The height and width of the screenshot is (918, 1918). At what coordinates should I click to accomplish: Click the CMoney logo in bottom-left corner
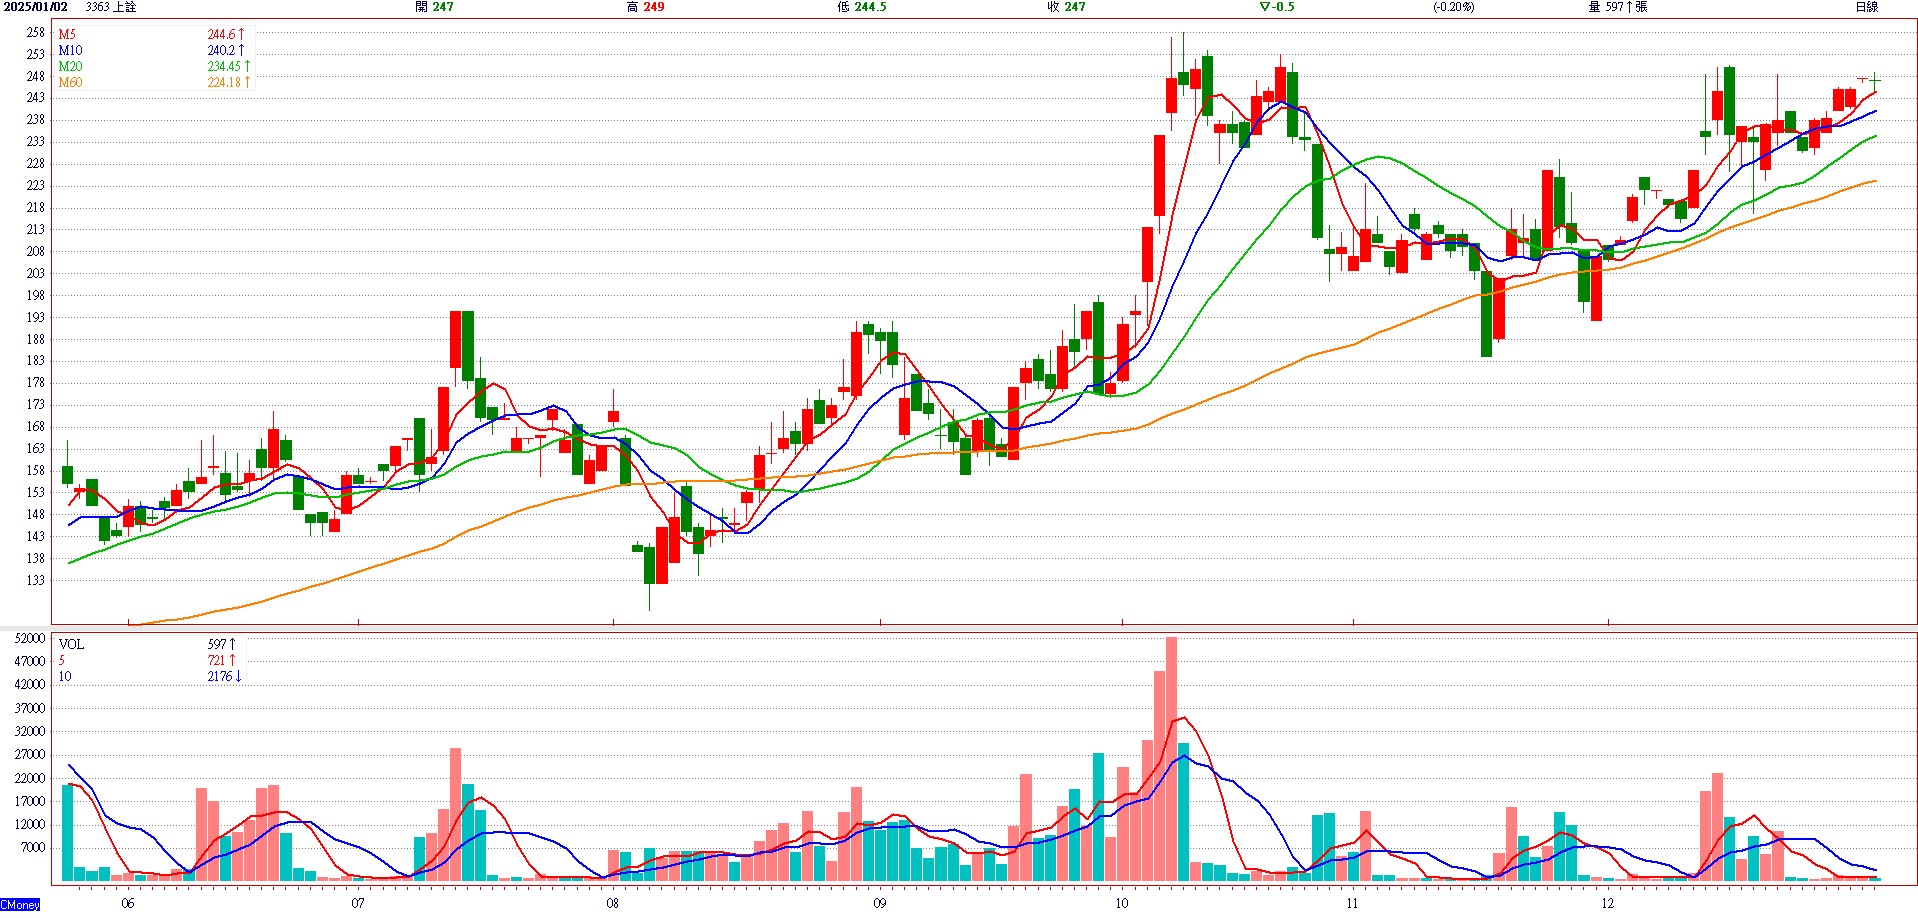(x=20, y=905)
